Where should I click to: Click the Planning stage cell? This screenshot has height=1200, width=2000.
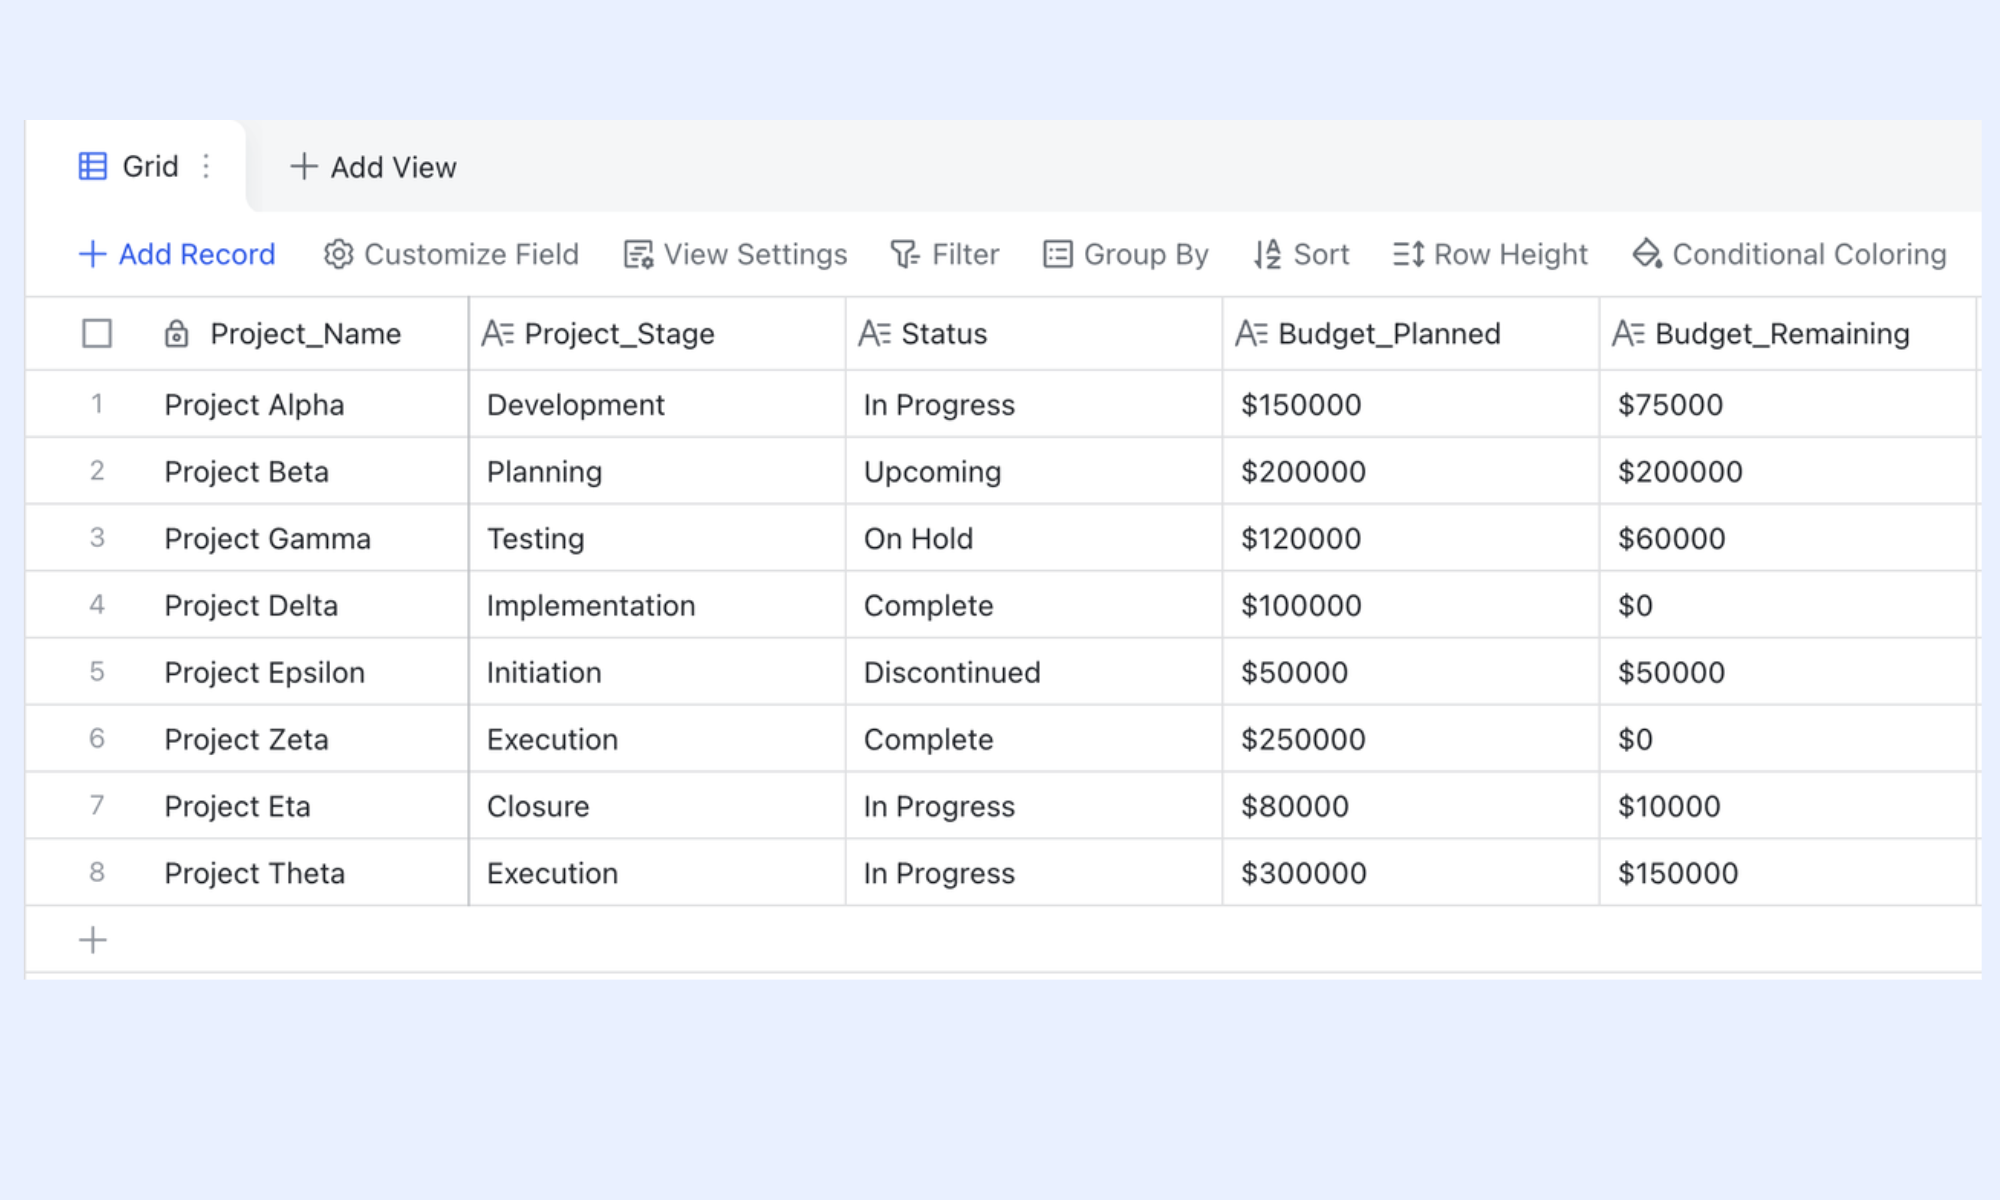pos(657,471)
